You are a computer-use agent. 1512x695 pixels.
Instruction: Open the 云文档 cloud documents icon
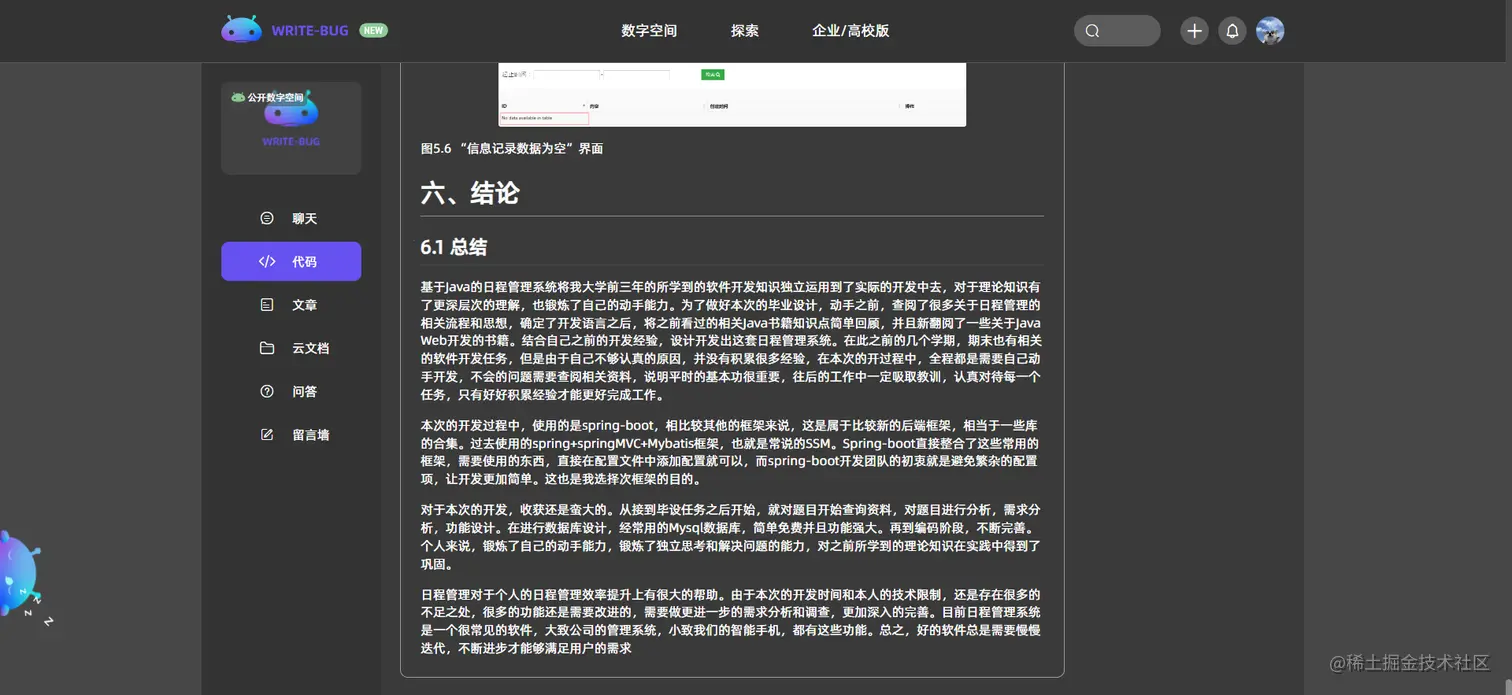point(265,348)
